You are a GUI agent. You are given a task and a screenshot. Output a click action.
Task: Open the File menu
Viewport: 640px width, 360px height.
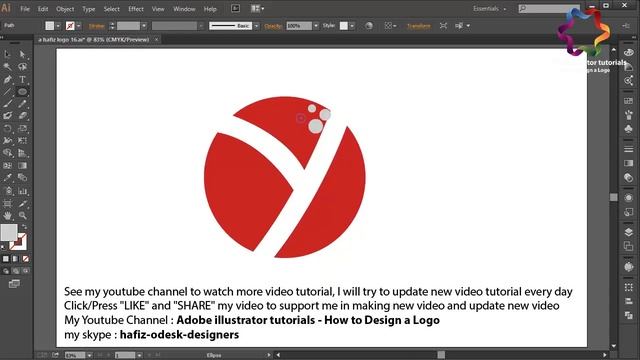click(25, 9)
